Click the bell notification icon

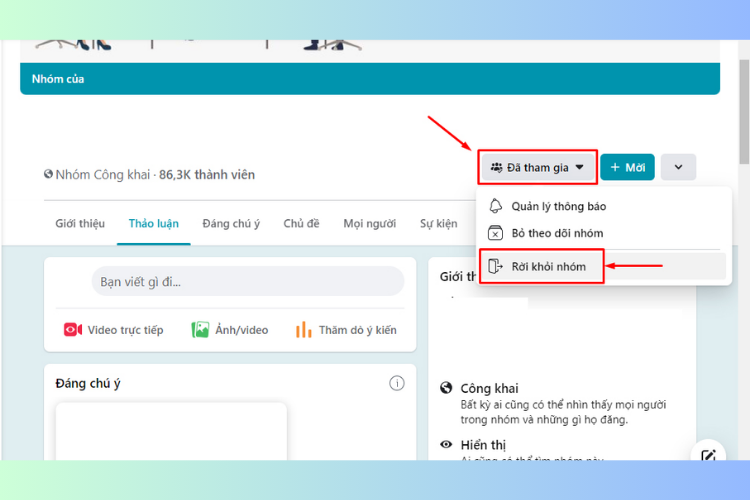496,206
